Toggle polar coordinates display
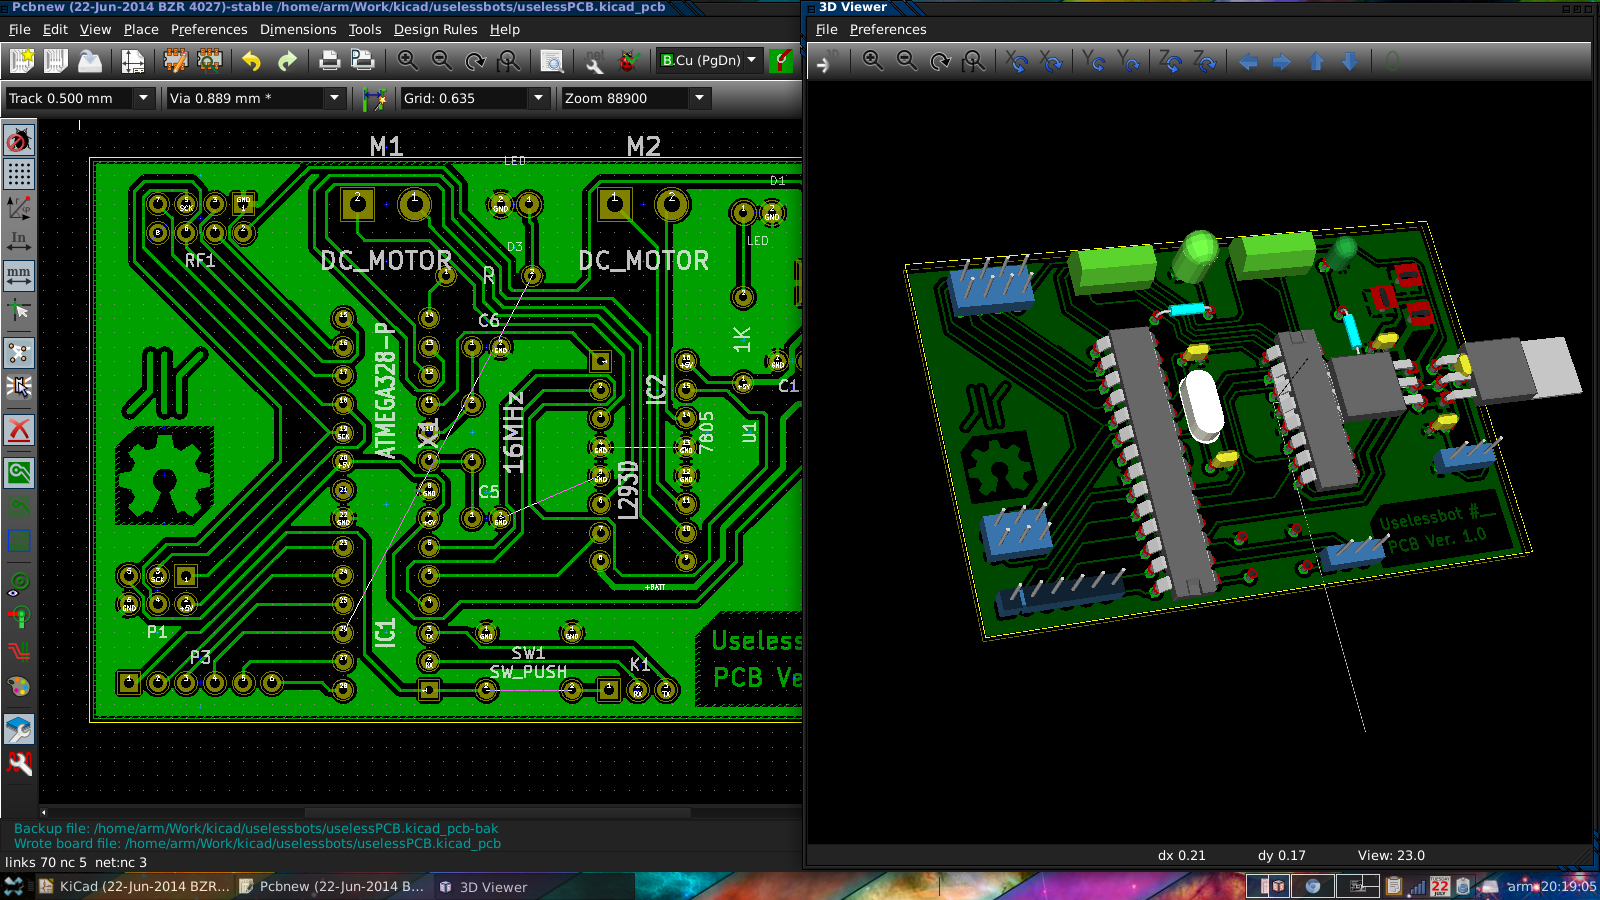 point(19,208)
